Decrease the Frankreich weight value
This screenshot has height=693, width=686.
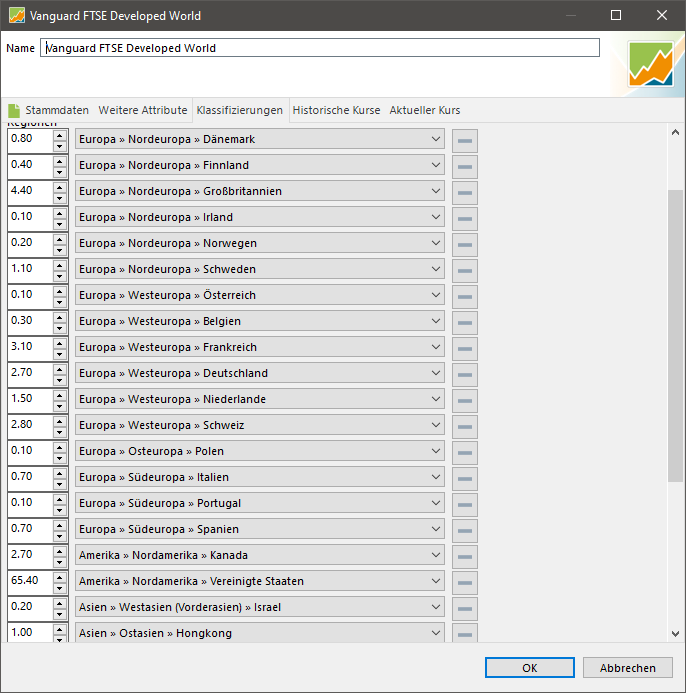[x=60, y=354]
